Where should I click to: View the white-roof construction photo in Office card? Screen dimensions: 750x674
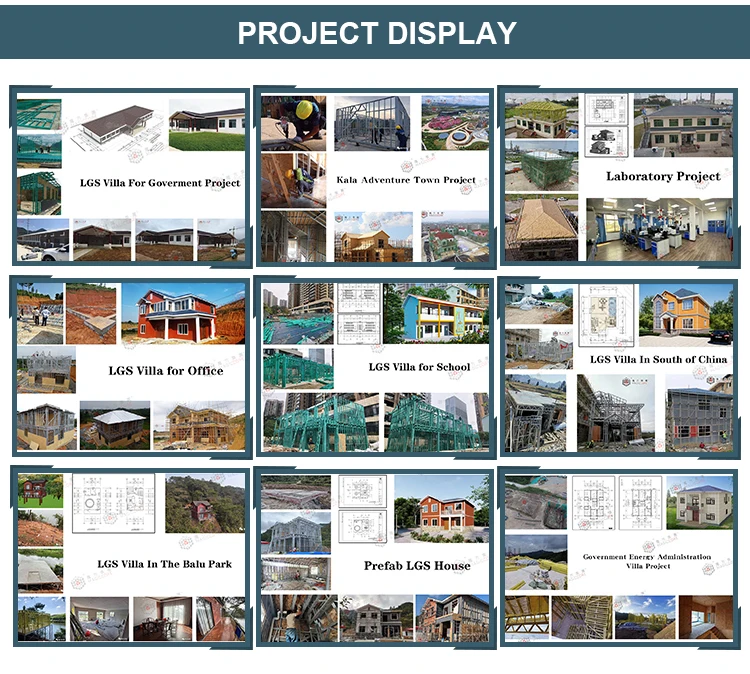115,425
